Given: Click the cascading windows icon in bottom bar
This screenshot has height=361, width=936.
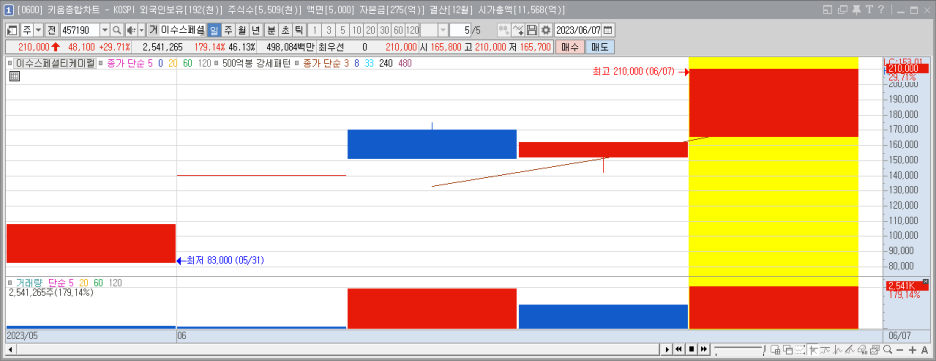Looking at the screenshot, I should pos(788,350).
